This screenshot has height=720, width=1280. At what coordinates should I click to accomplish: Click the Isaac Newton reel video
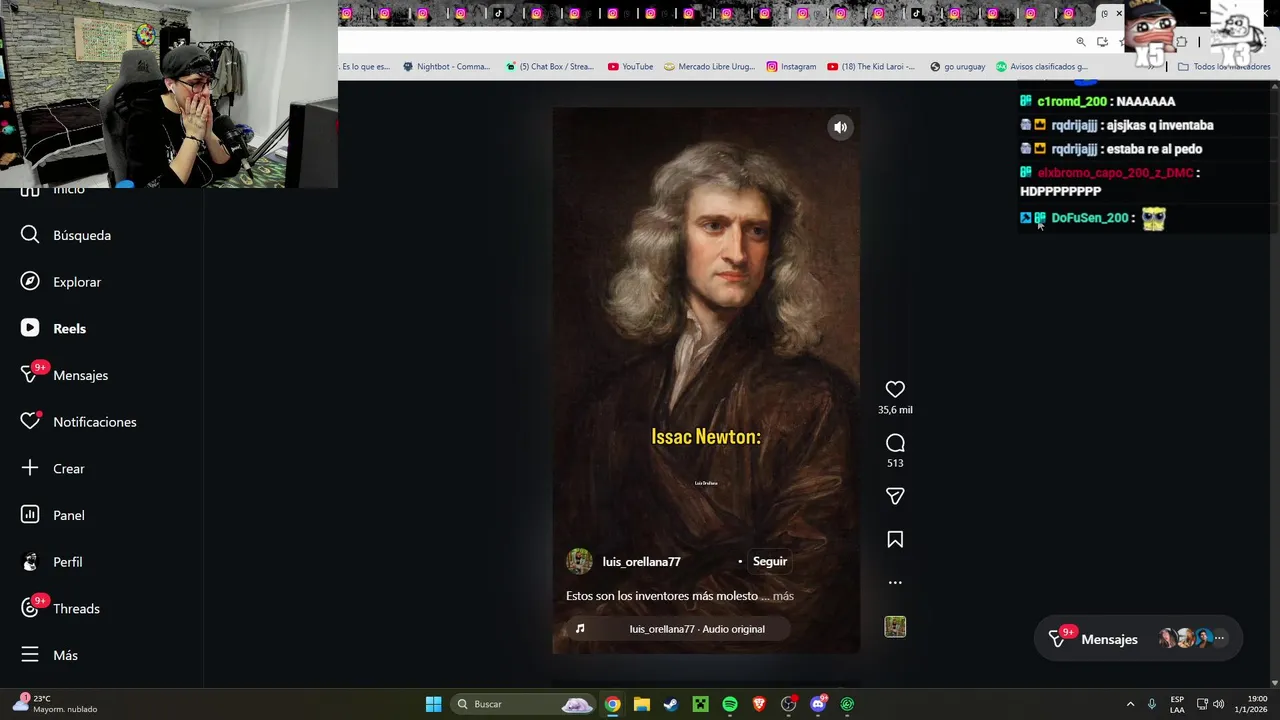coord(706,380)
